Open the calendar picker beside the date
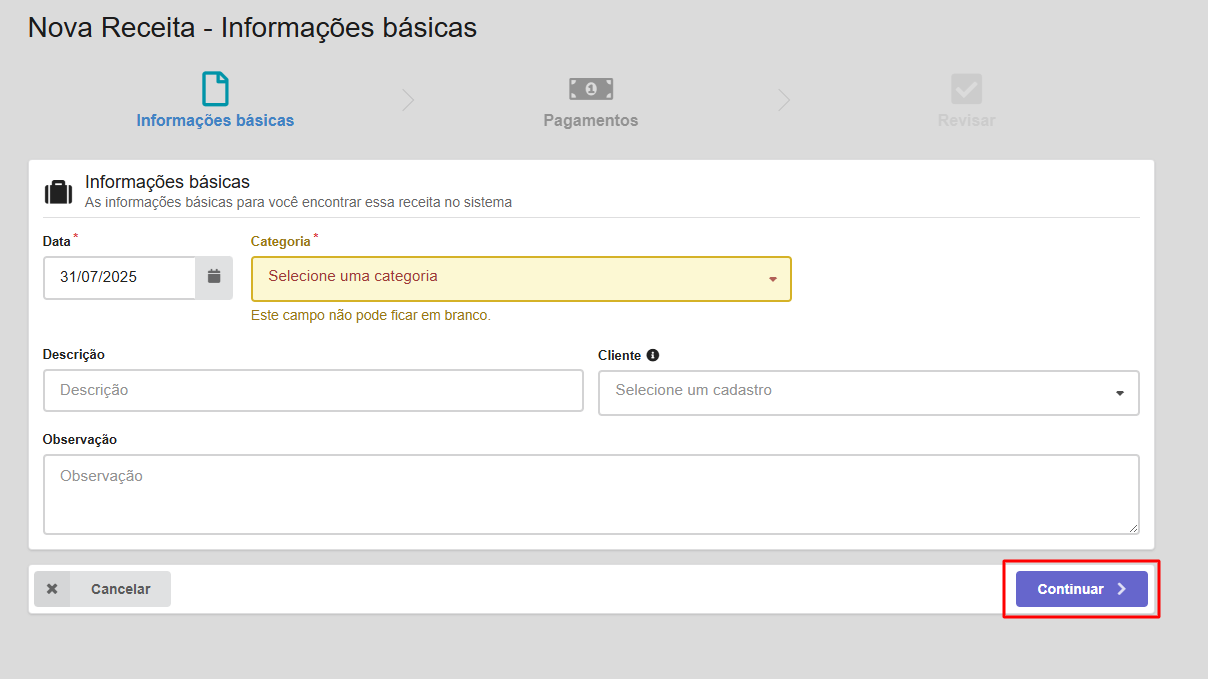The width and height of the screenshot is (1208, 679). tap(214, 277)
